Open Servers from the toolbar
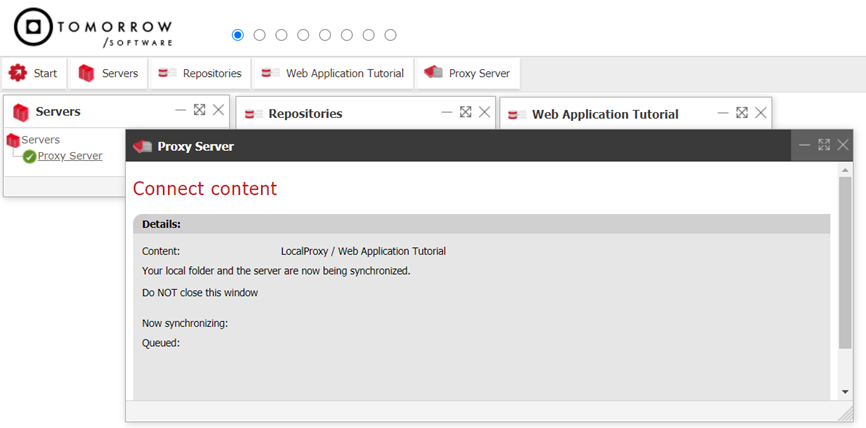 point(108,73)
